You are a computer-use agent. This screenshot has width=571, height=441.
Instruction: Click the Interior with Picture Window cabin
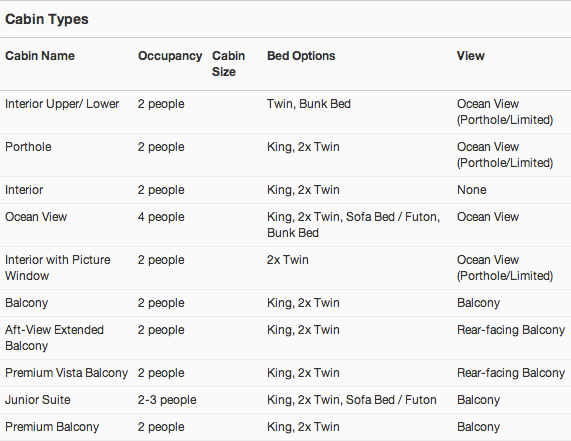tap(58, 268)
